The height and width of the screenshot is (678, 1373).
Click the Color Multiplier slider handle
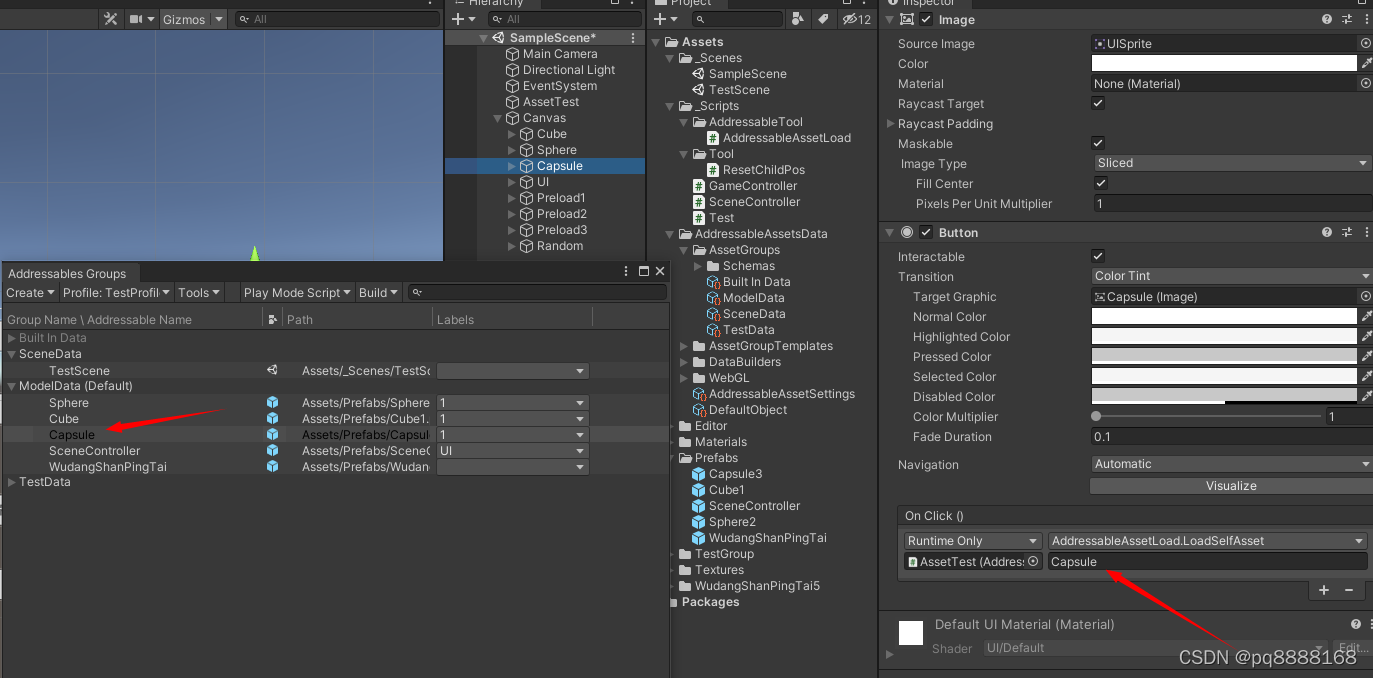pyautogui.click(x=1097, y=416)
